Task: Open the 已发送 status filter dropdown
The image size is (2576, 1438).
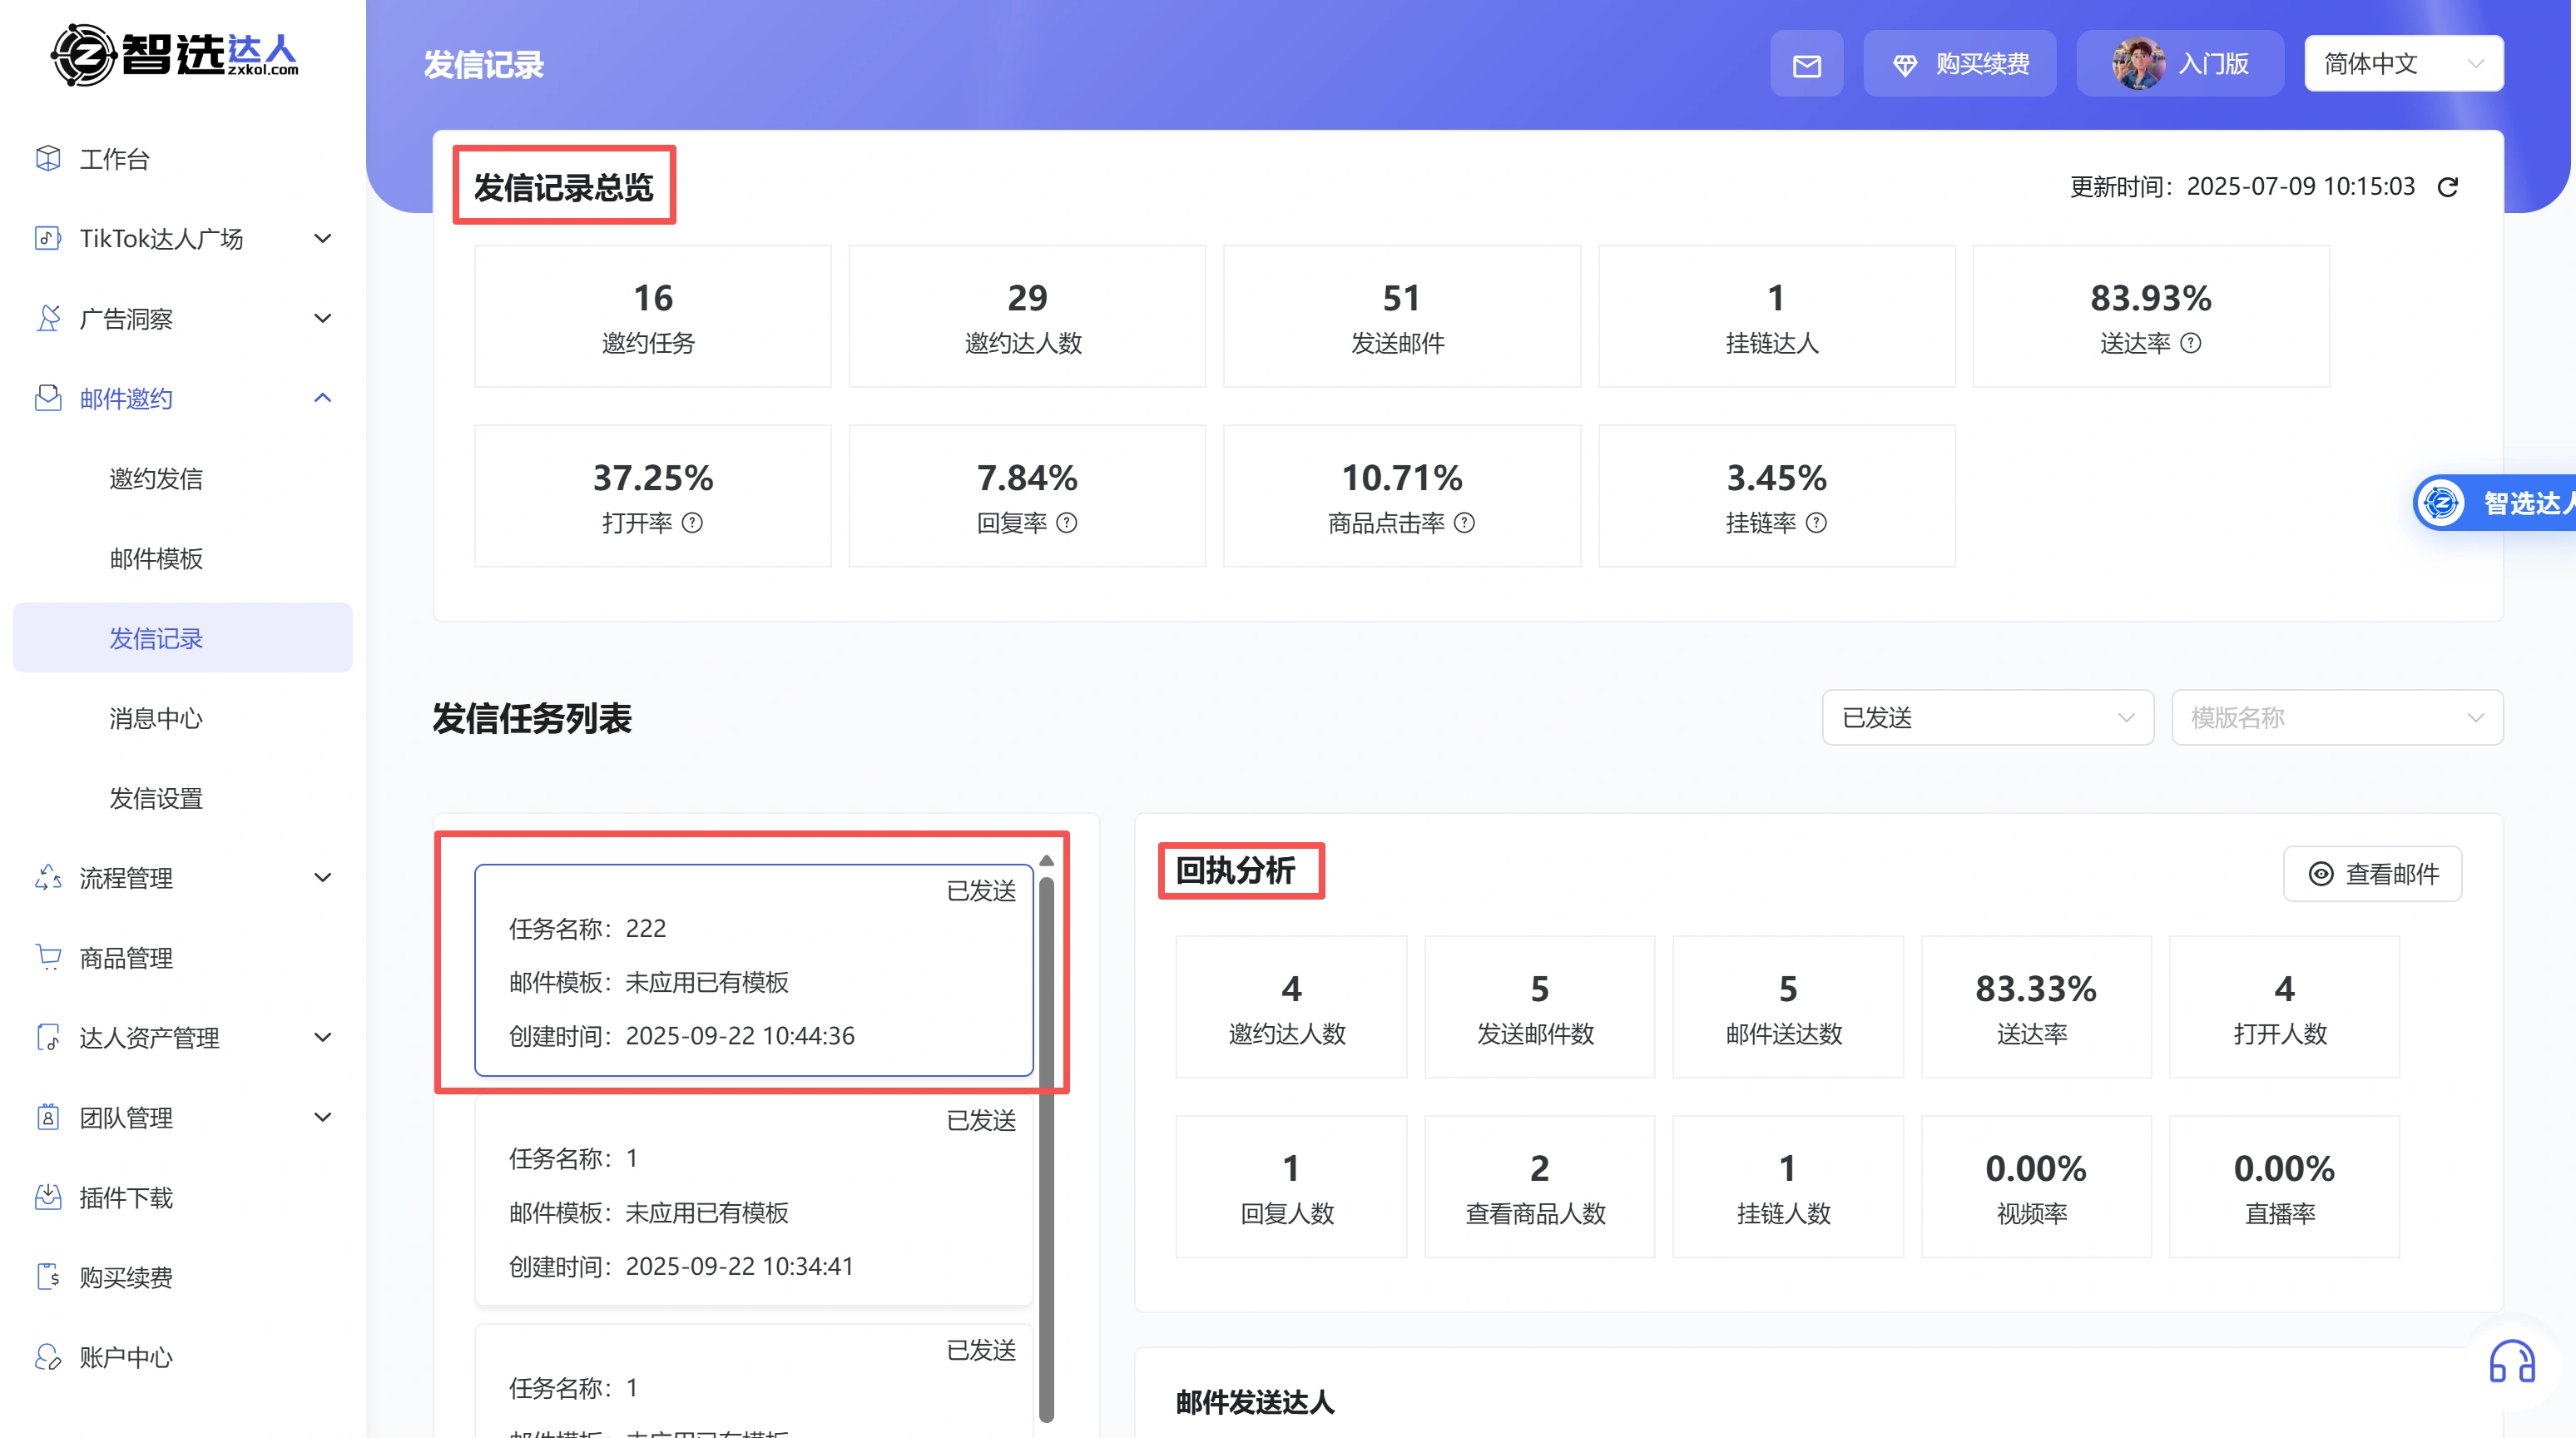Action: pos(1986,717)
